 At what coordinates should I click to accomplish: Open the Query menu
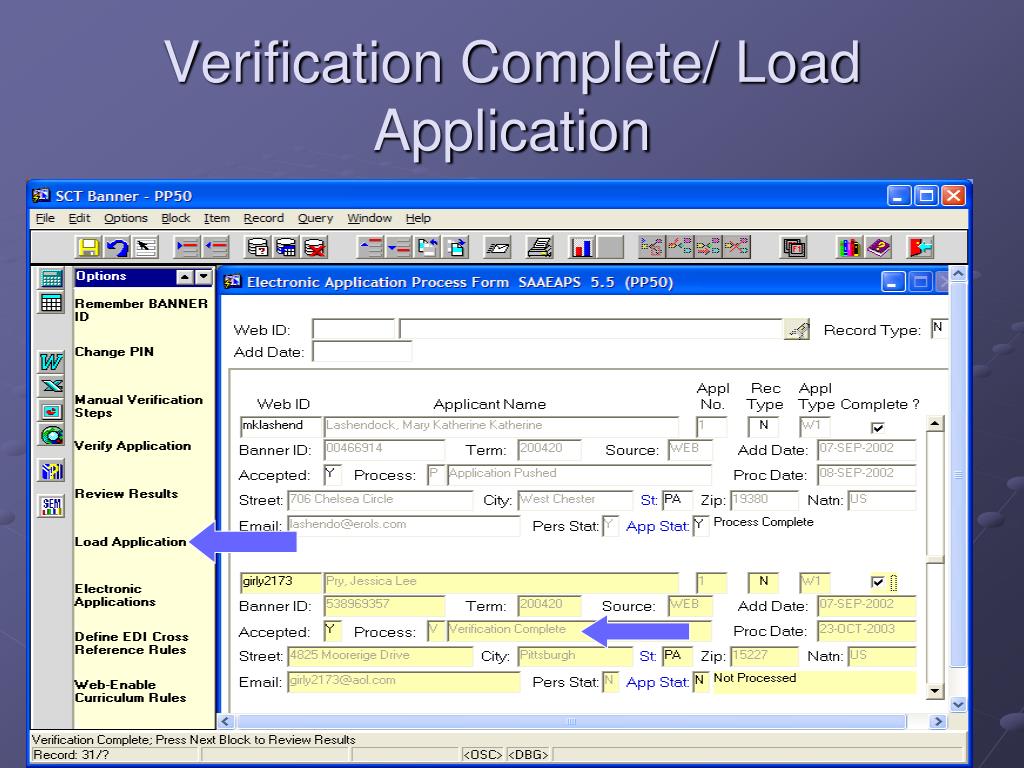coord(315,218)
